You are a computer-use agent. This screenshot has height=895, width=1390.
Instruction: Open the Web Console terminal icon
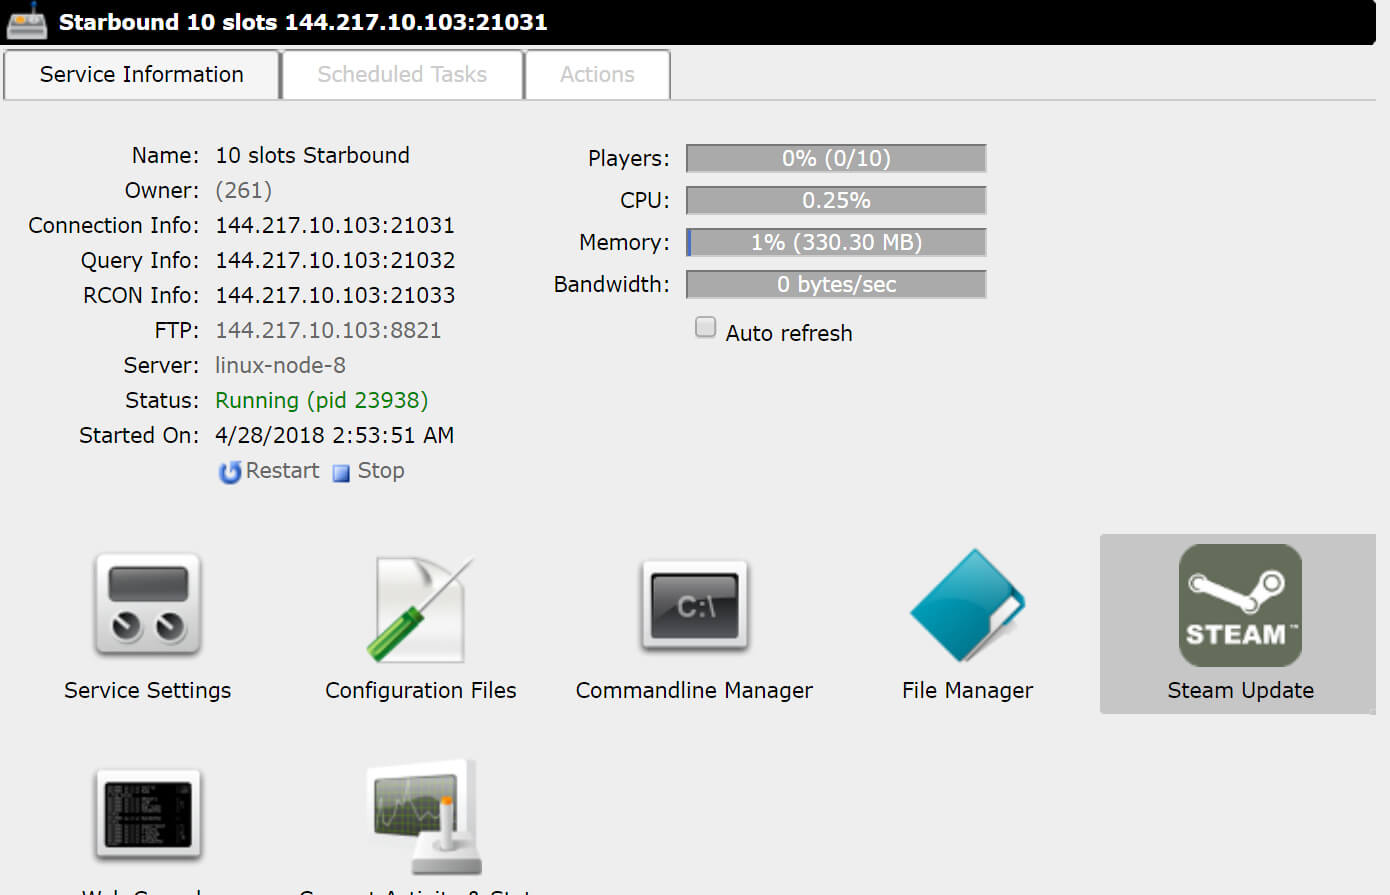pos(148,814)
